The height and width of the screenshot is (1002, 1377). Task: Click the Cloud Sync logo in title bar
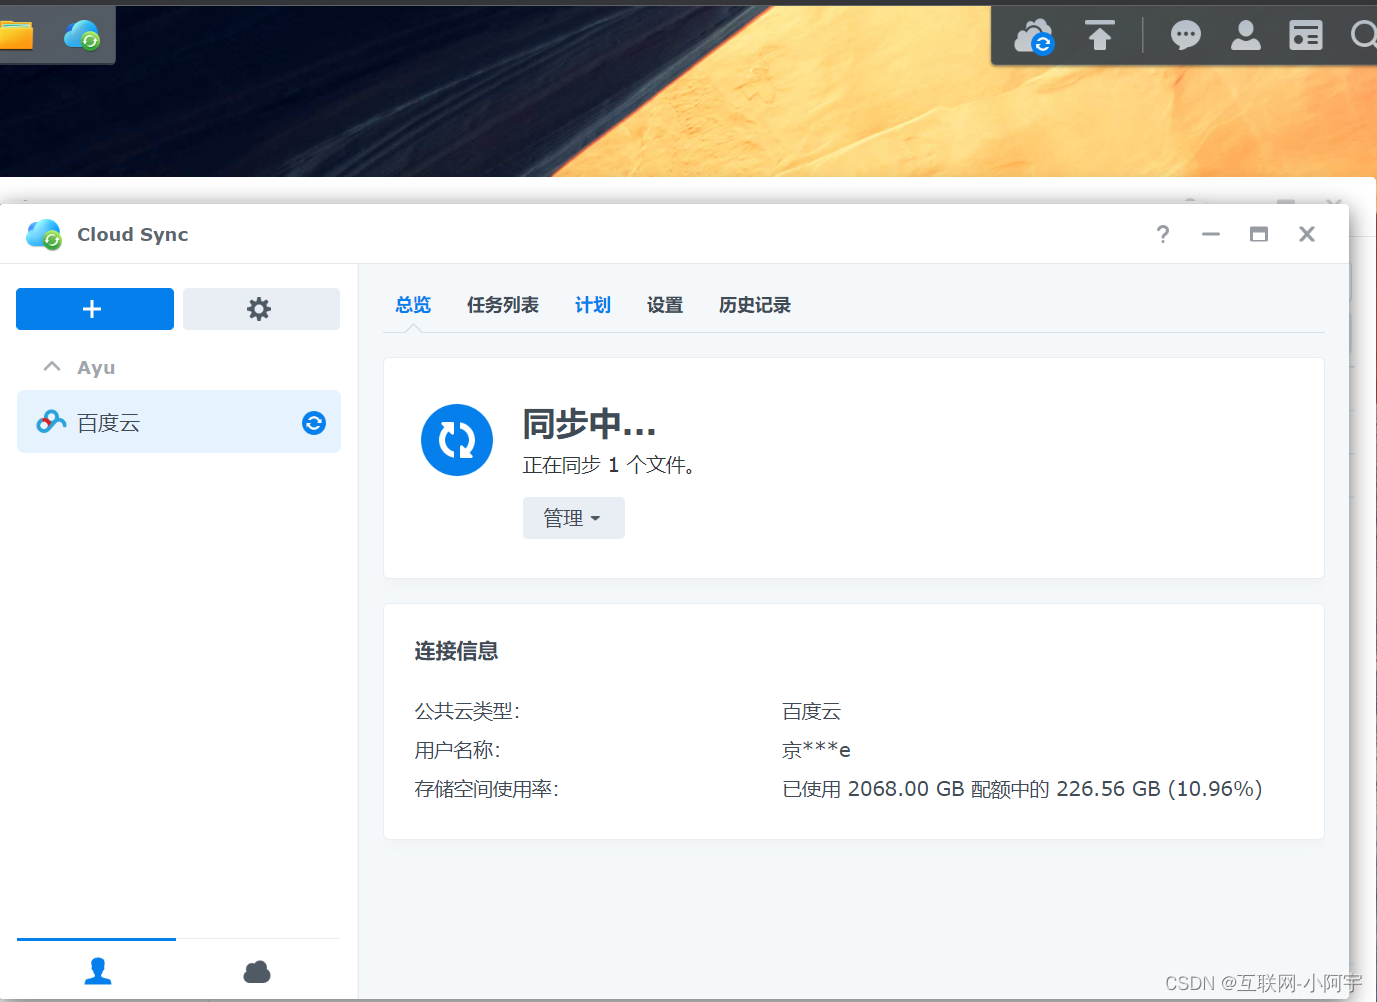coord(44,235)
